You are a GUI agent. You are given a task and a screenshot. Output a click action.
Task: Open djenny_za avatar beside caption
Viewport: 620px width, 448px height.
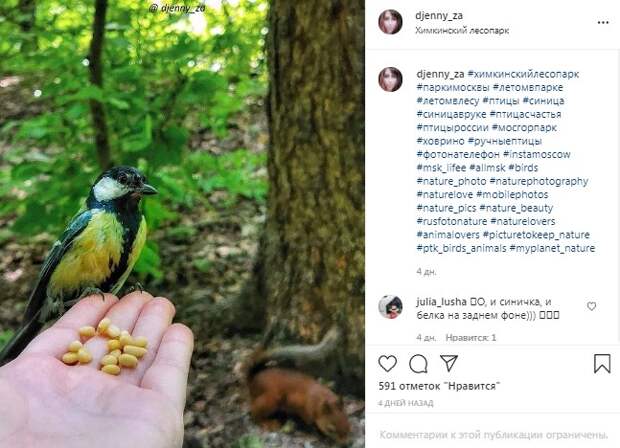(390, 79)
